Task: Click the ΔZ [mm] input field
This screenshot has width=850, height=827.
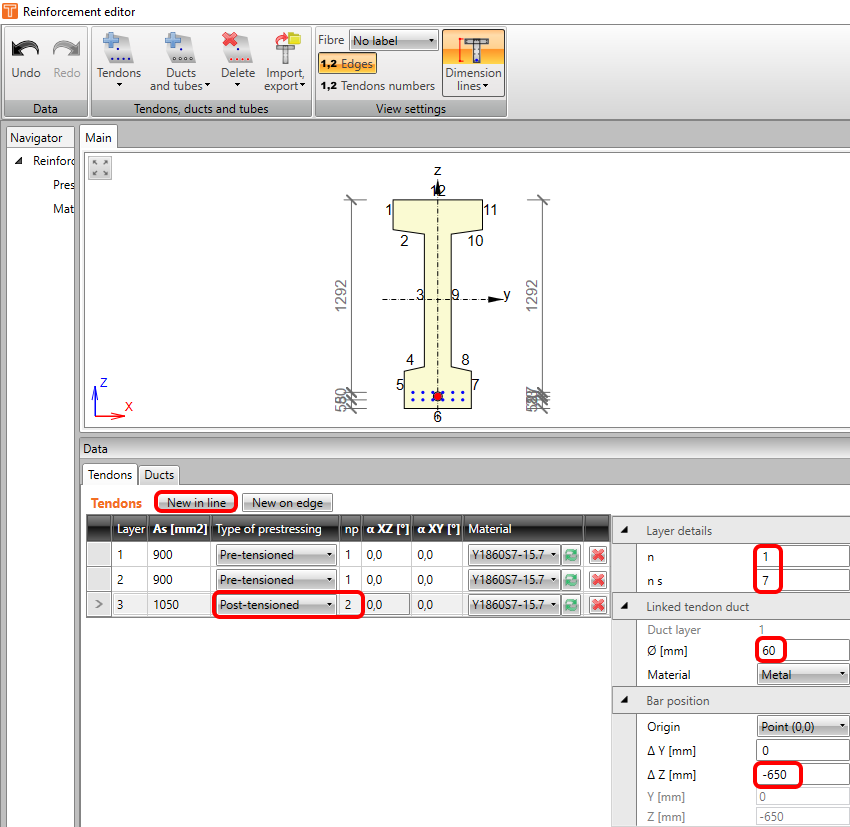Action: click(802, 774)
